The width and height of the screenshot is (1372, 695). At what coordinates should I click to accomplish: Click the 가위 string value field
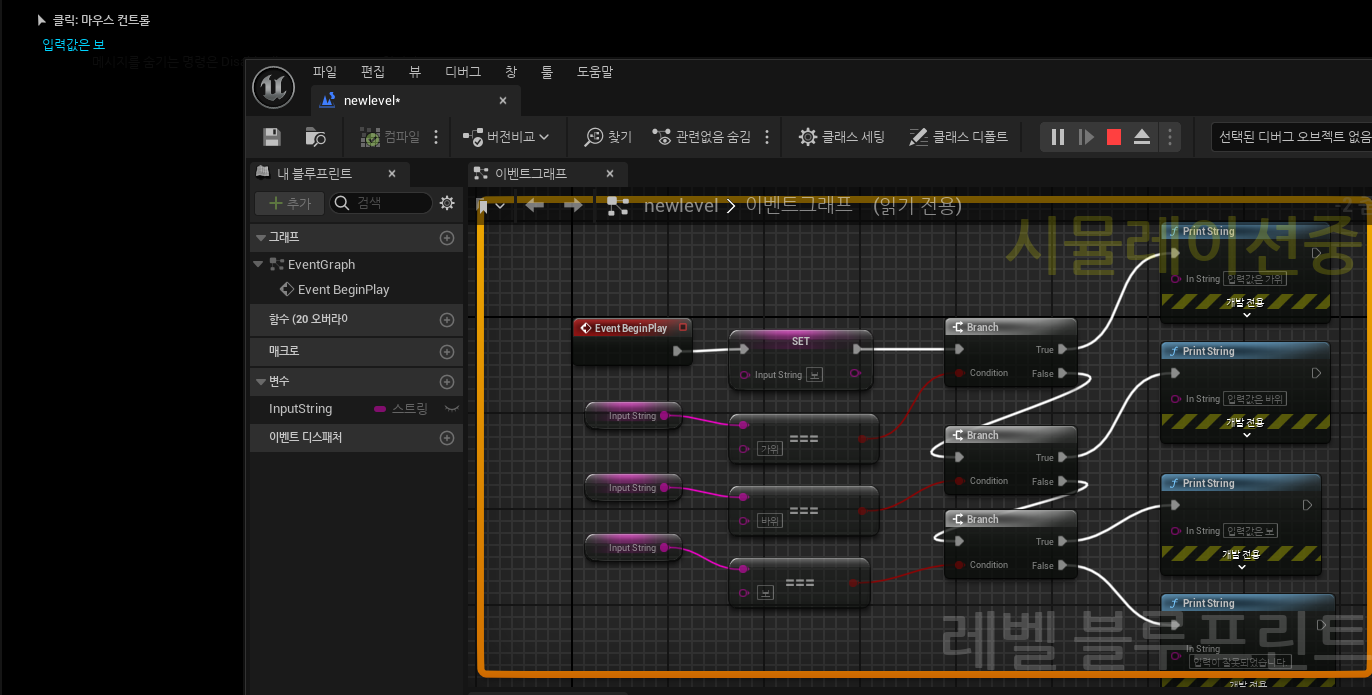coord(771,449)
